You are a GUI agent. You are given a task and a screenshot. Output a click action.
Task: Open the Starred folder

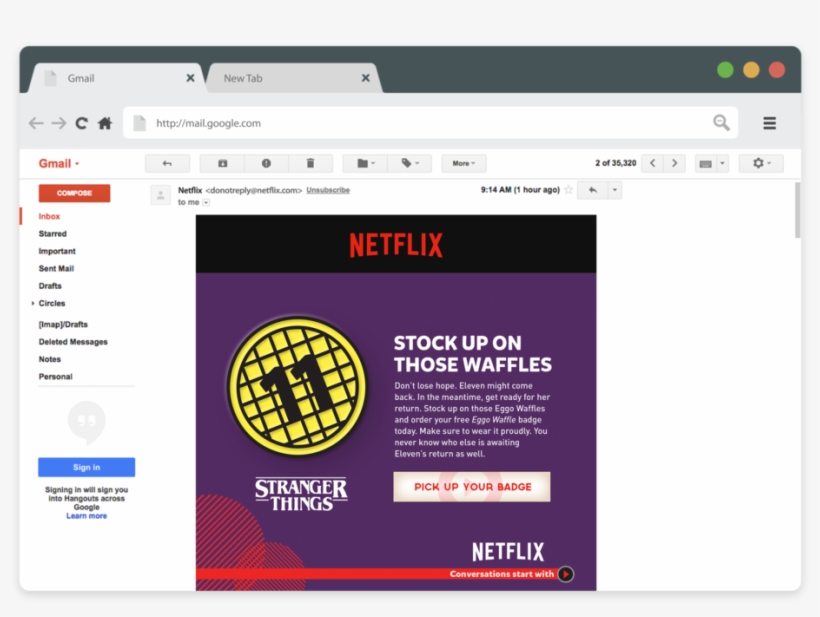click(x=52, y=234)
